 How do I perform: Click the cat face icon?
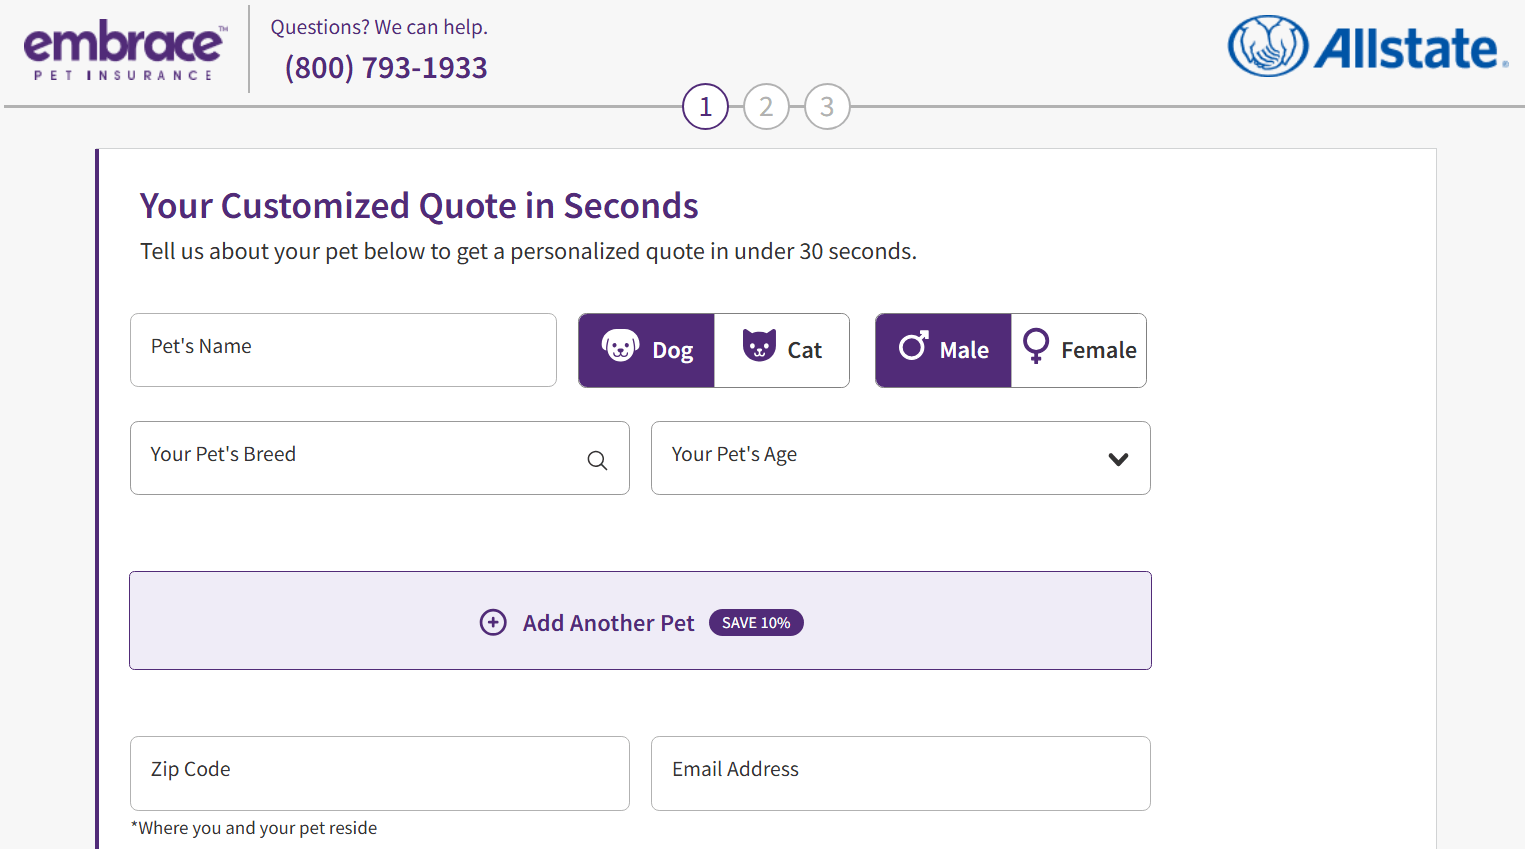(759, 345)
